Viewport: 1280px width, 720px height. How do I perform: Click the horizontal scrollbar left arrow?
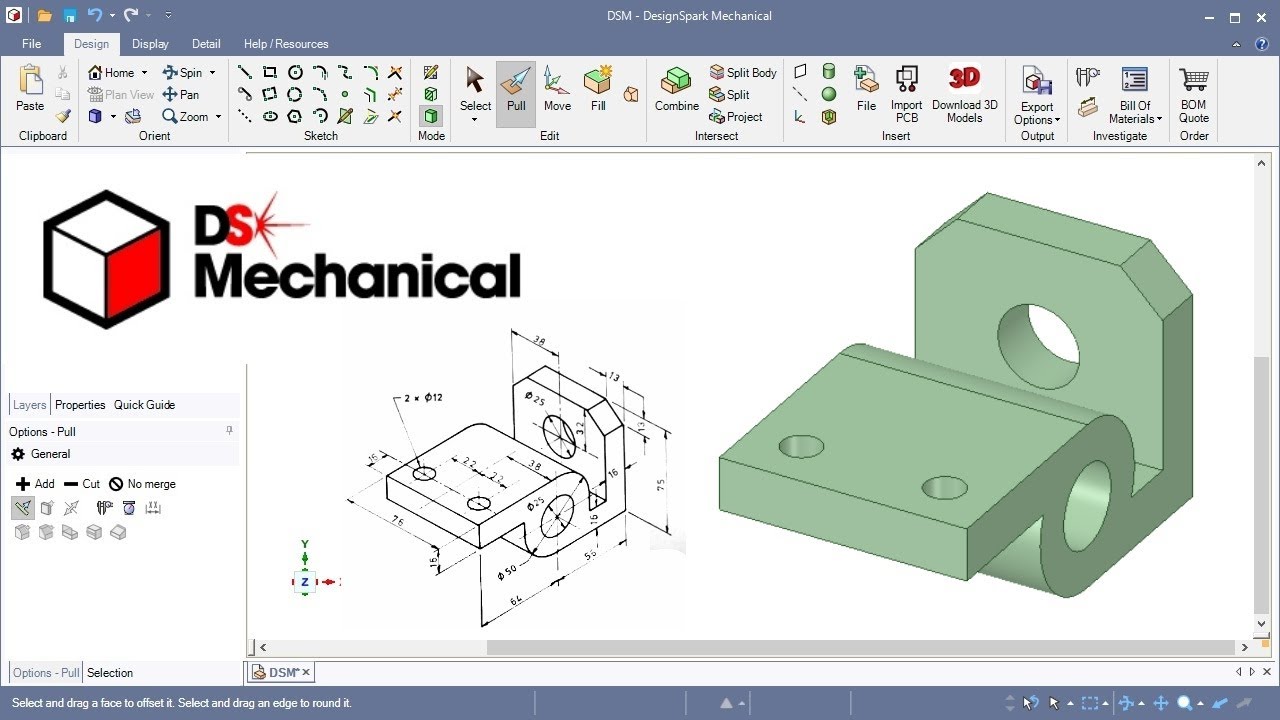point(263,647)
